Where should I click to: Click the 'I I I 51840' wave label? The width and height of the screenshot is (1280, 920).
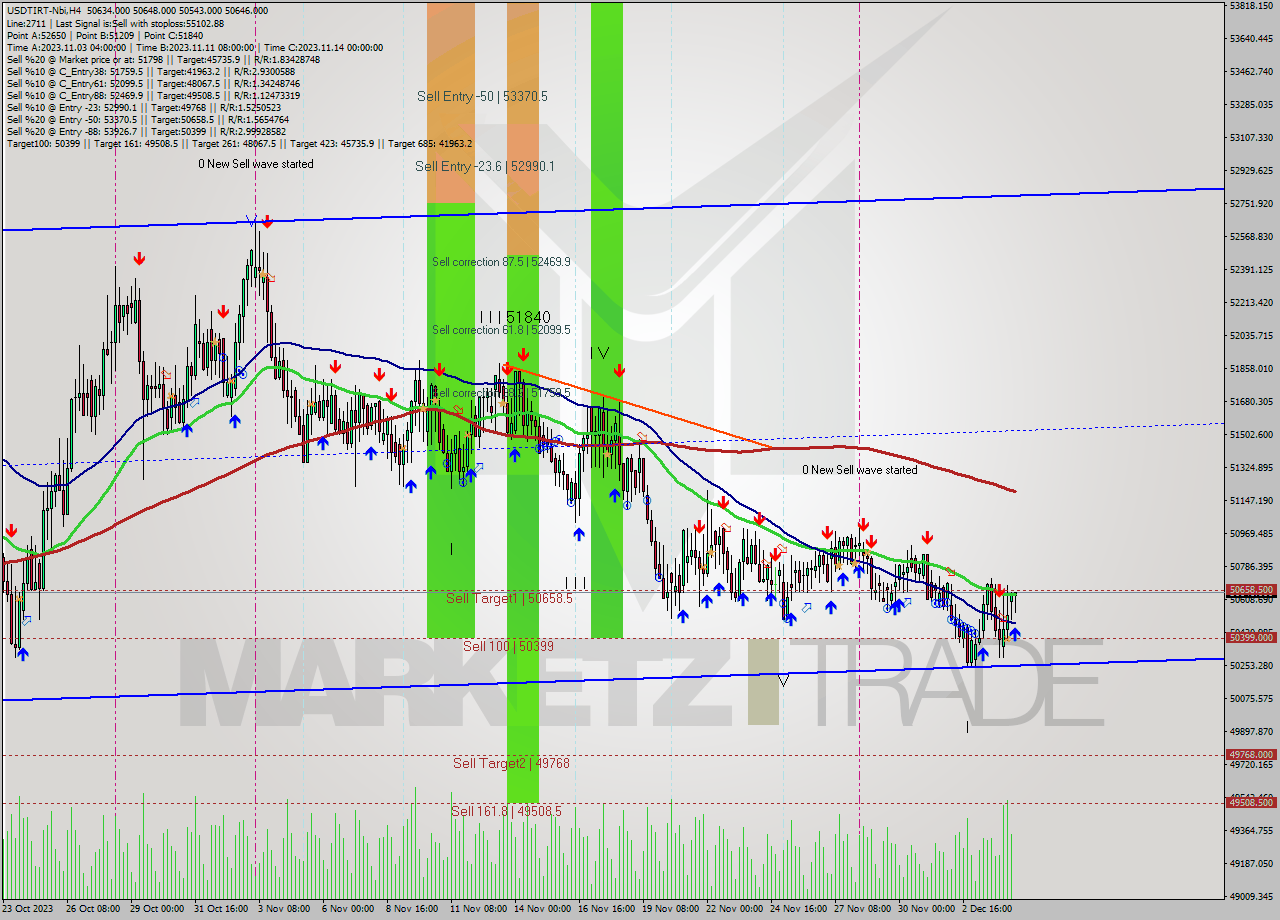(514, 317)
